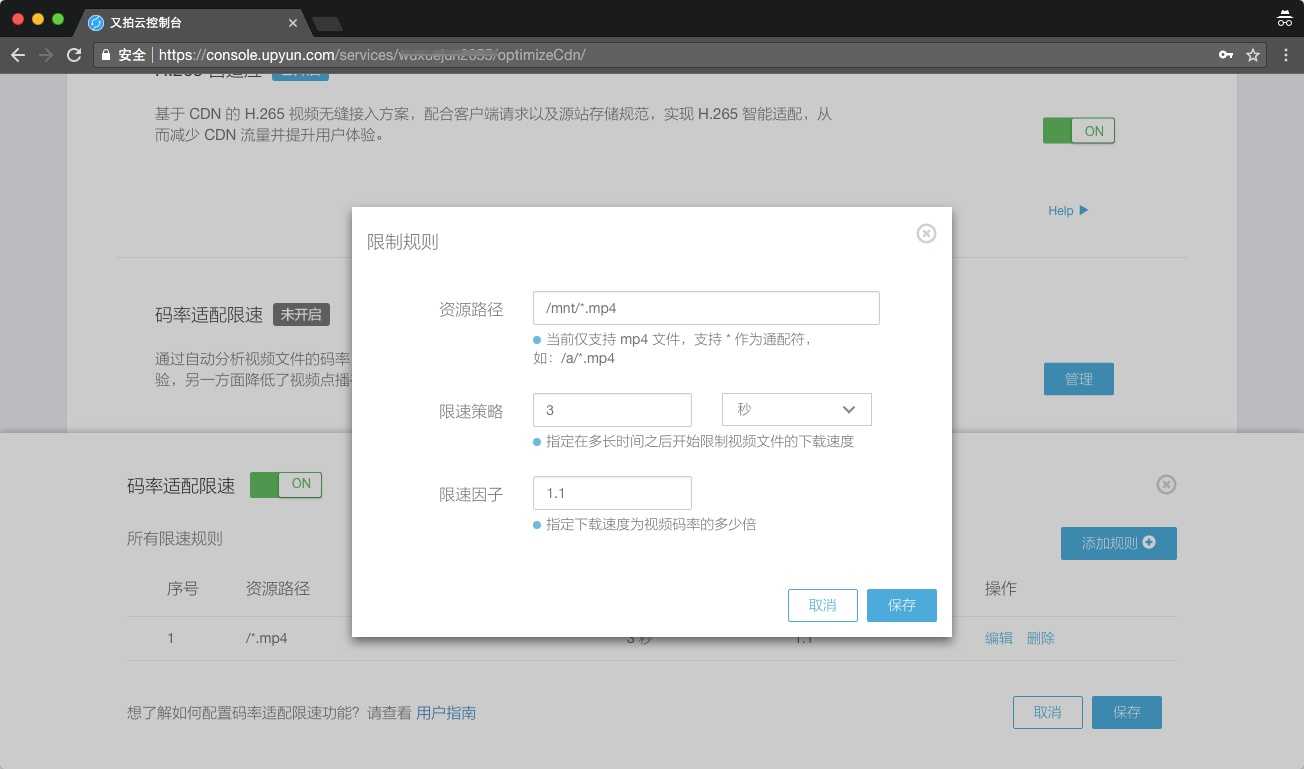Click the 限制规则 dialog title
Viewport: 1304px width, 769px height.
402,242
